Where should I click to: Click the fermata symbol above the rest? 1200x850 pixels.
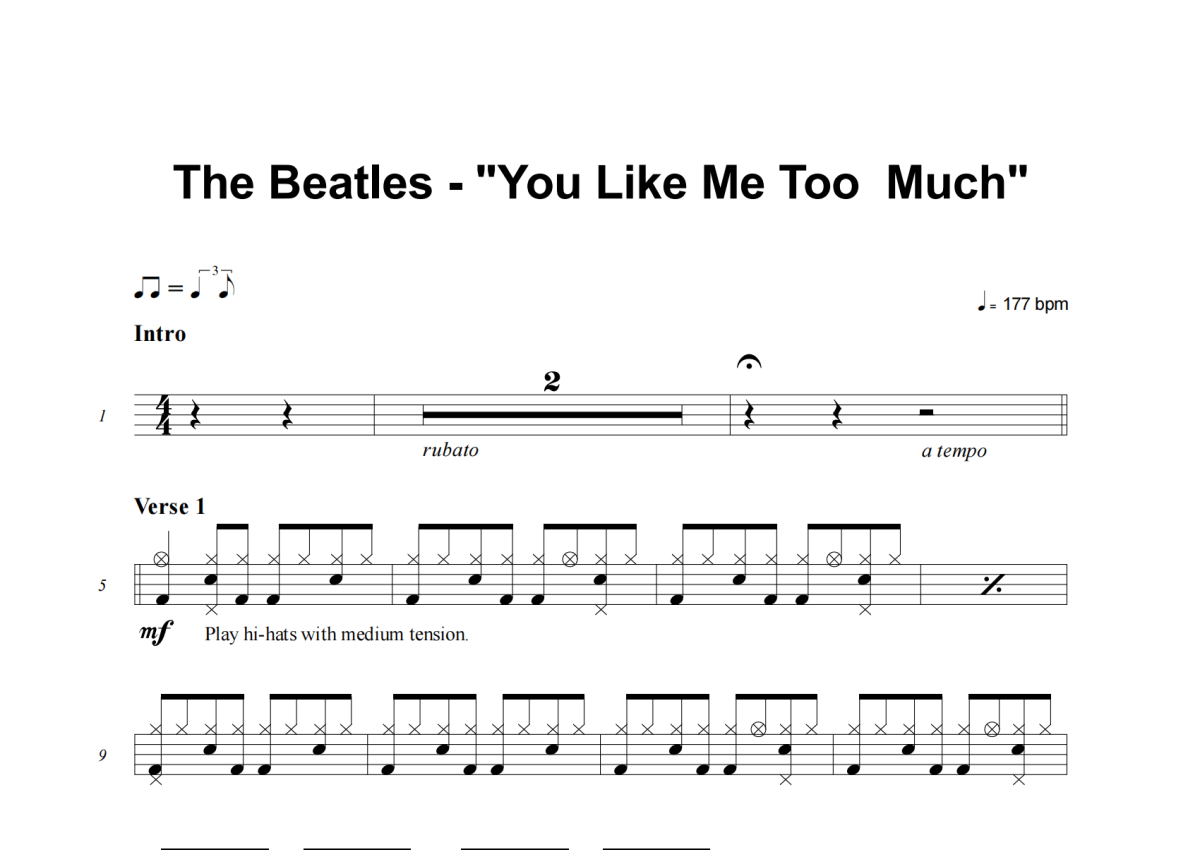pyautogui.click(x=748, y=363)
